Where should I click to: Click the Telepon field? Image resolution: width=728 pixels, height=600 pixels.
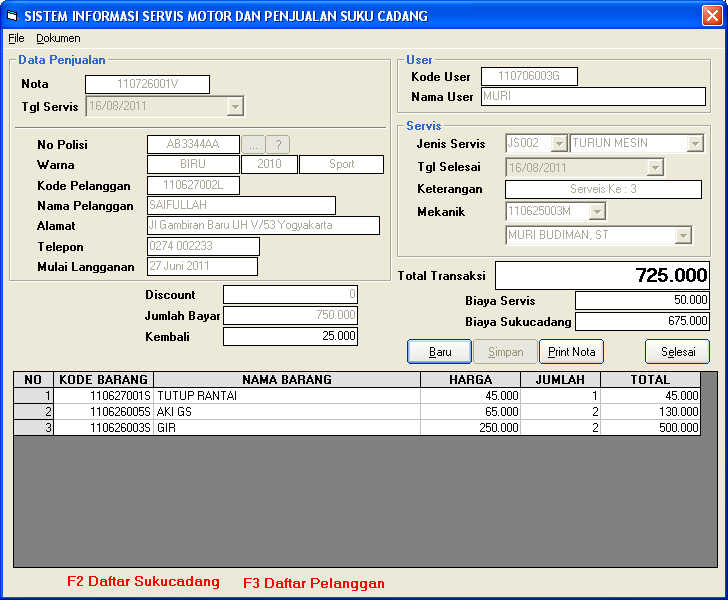(x=203, y=246)
